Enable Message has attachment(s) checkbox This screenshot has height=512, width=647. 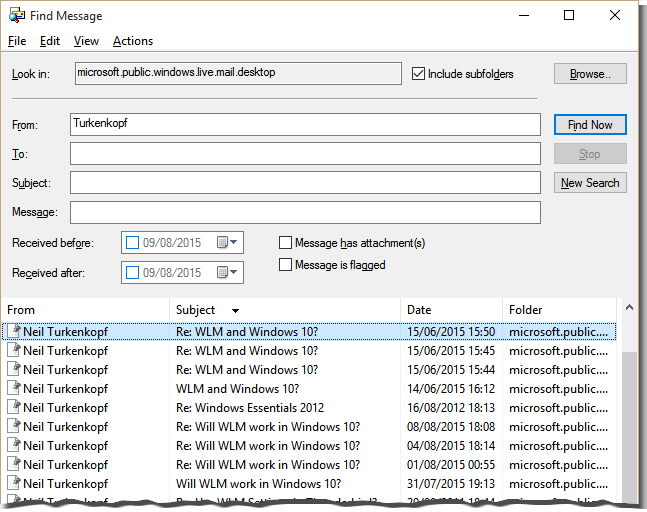click(285, 243)
